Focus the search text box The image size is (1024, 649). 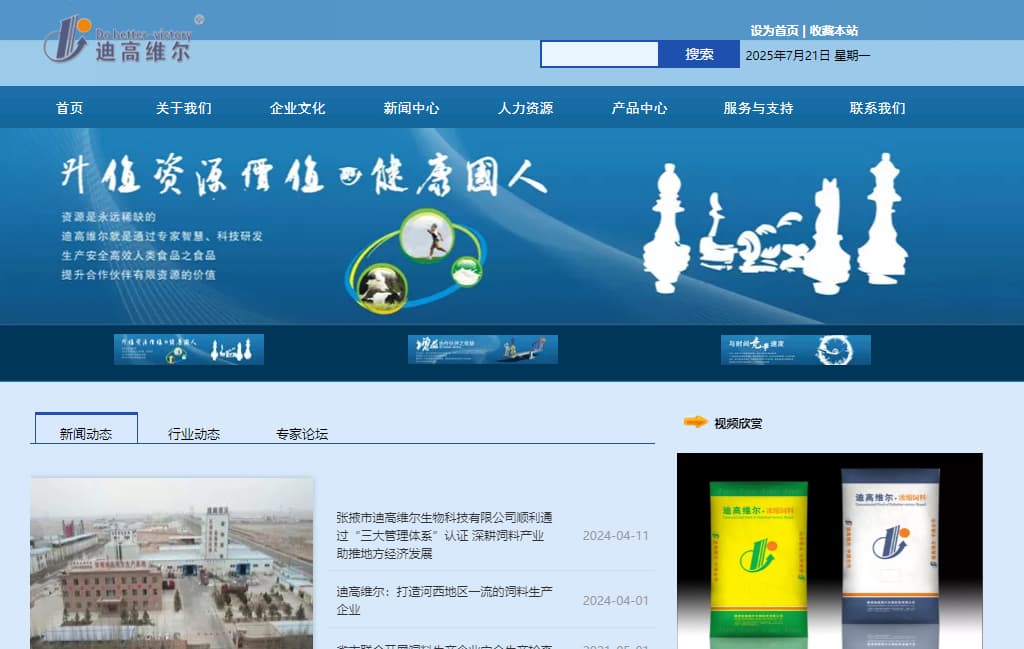click(x=600, y=54)
